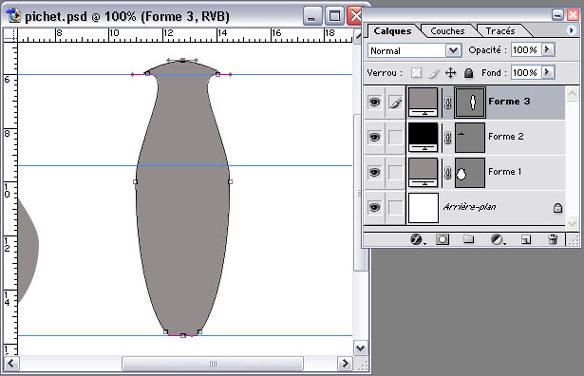Image resolution: width=584 pixels, height=376 pixels.
Task: Create a new layer with the page icon
Action: point(526,239)
